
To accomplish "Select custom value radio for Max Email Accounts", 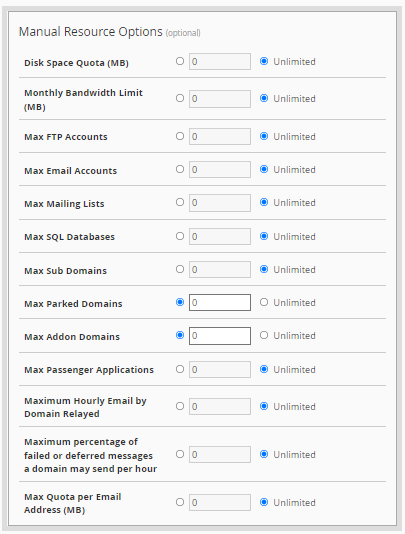I will 180,169.
